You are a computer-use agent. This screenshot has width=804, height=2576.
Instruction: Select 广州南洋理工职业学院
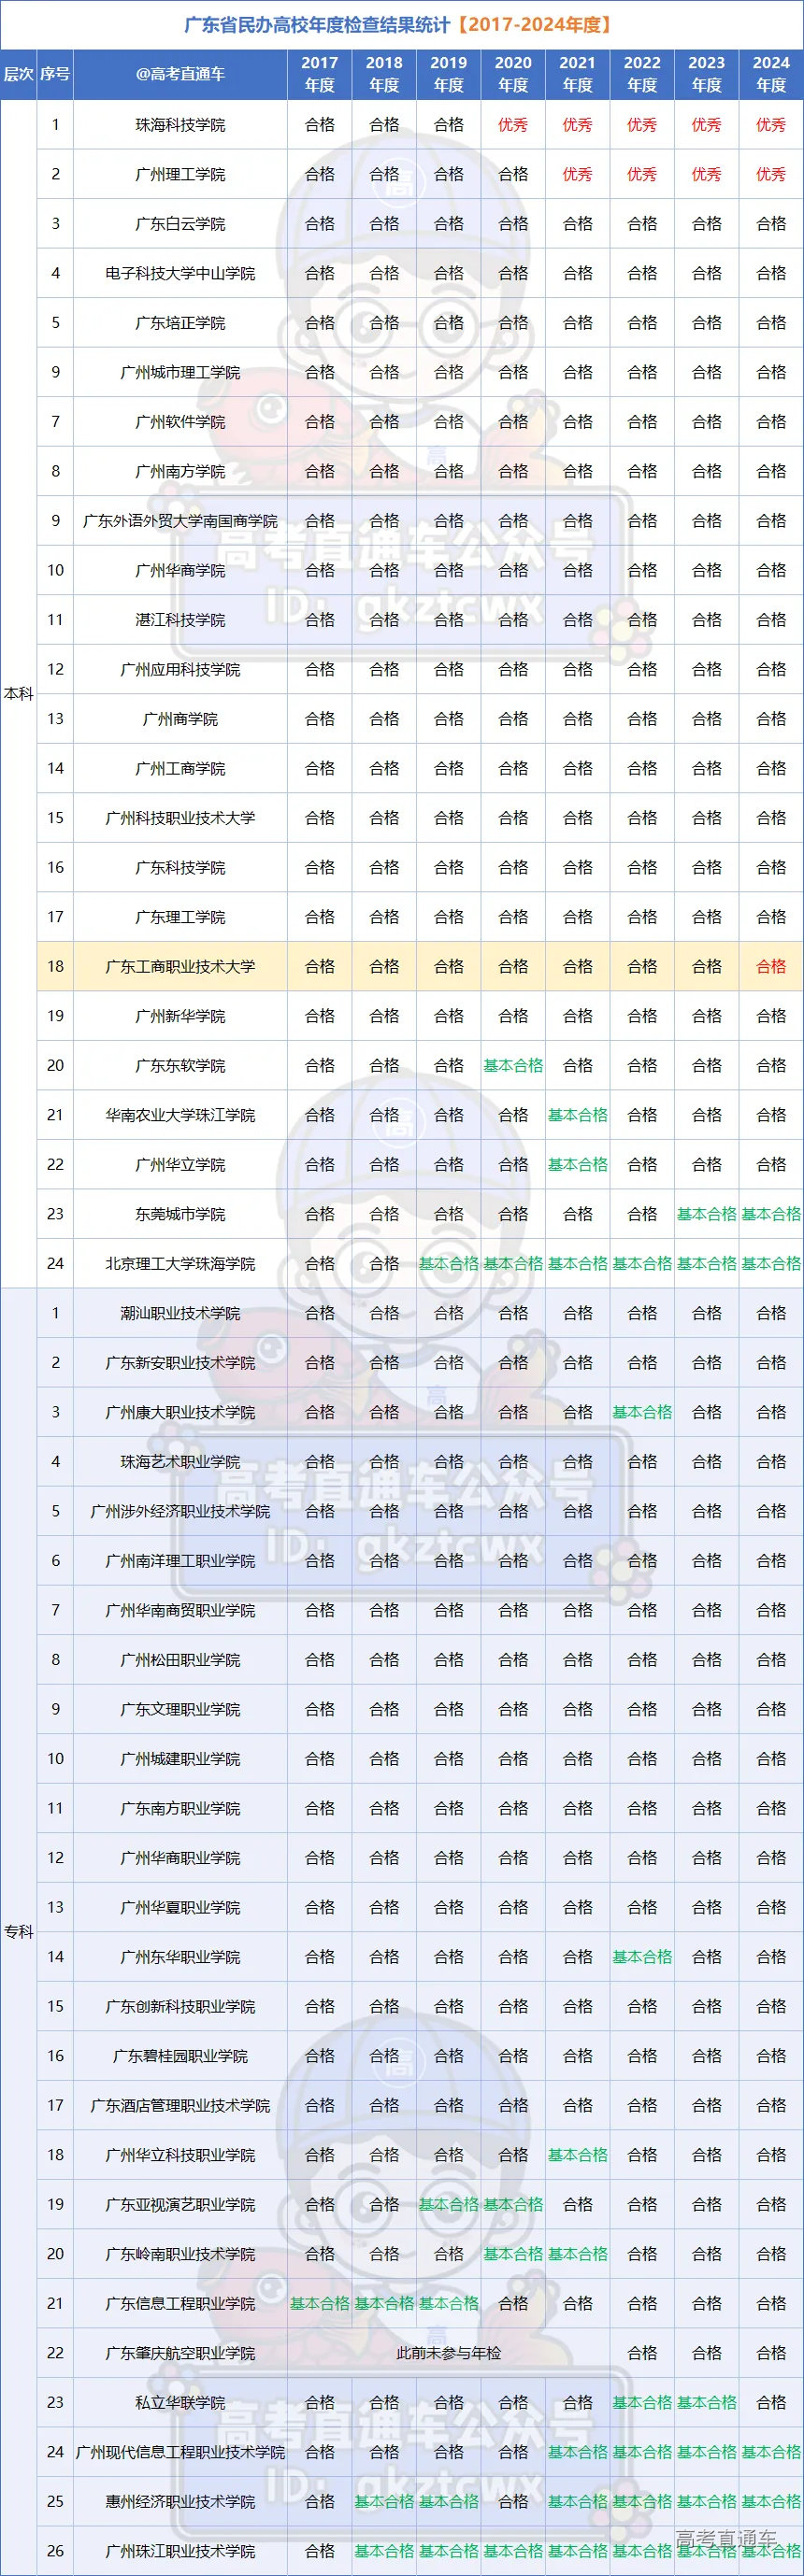click(180, 1560)
